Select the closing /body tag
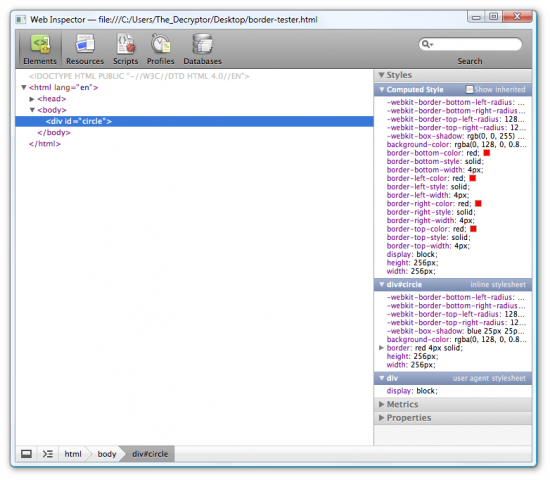550x480 pixels. coord(54,133)
